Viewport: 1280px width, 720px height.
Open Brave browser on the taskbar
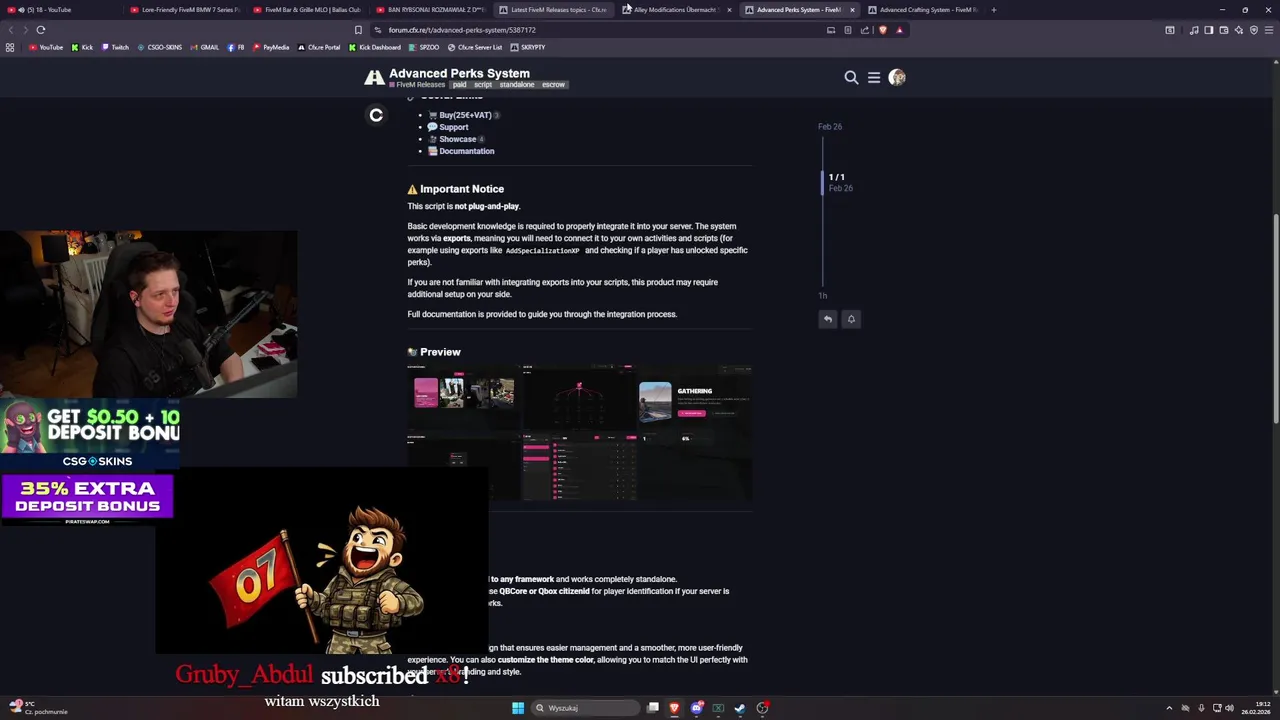pos(675,708)
